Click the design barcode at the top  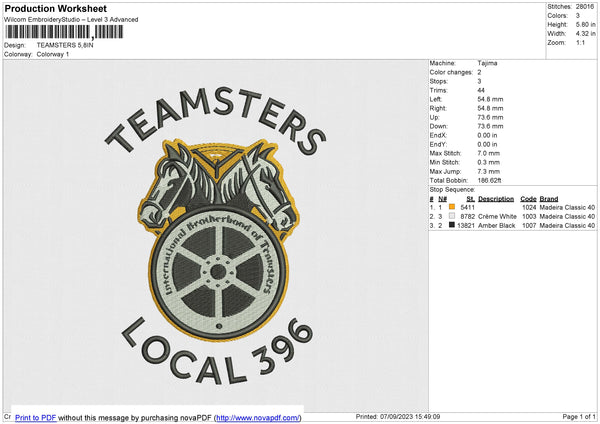64,32
